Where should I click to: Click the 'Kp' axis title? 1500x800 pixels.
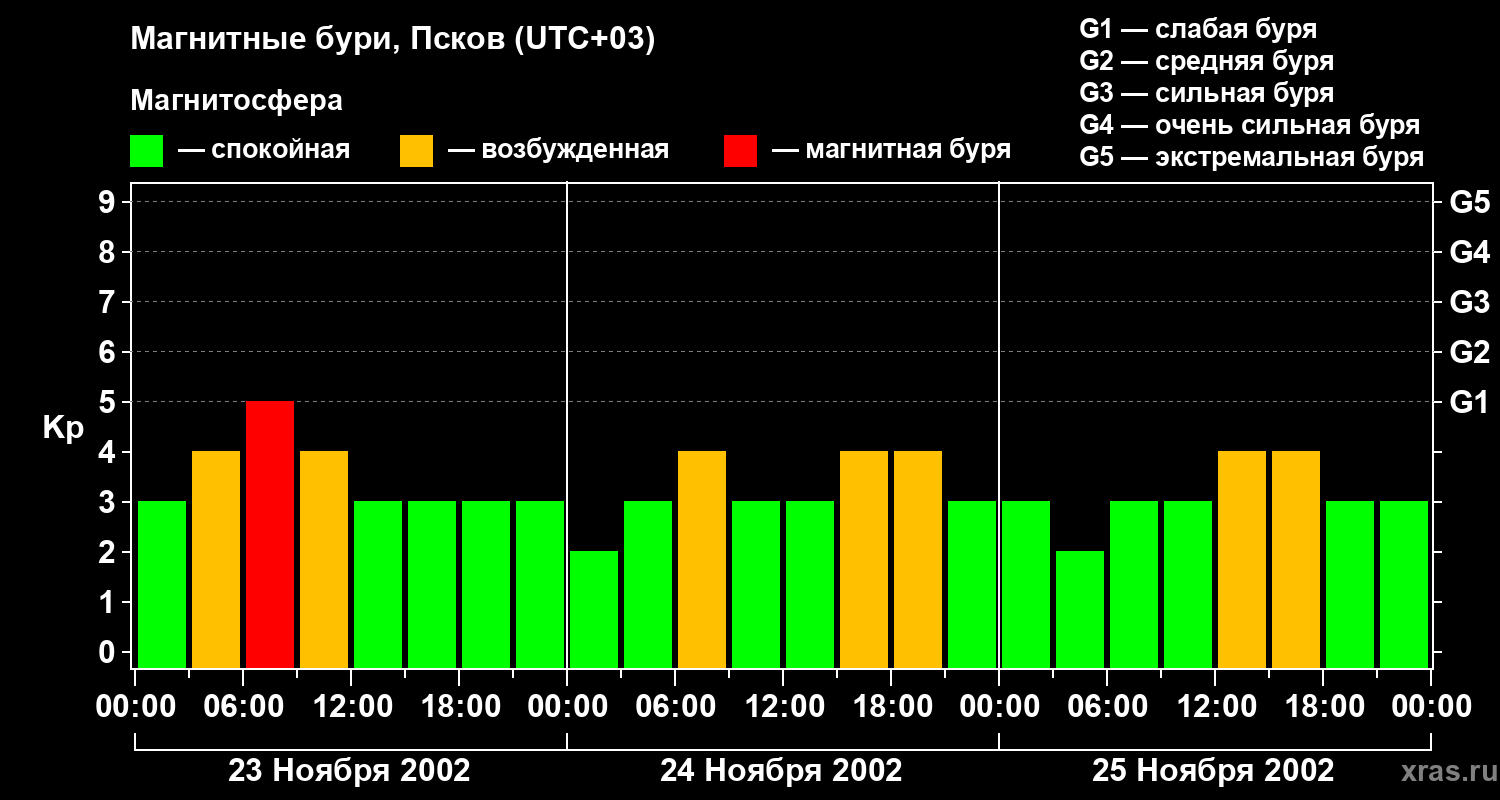(63, 429)
